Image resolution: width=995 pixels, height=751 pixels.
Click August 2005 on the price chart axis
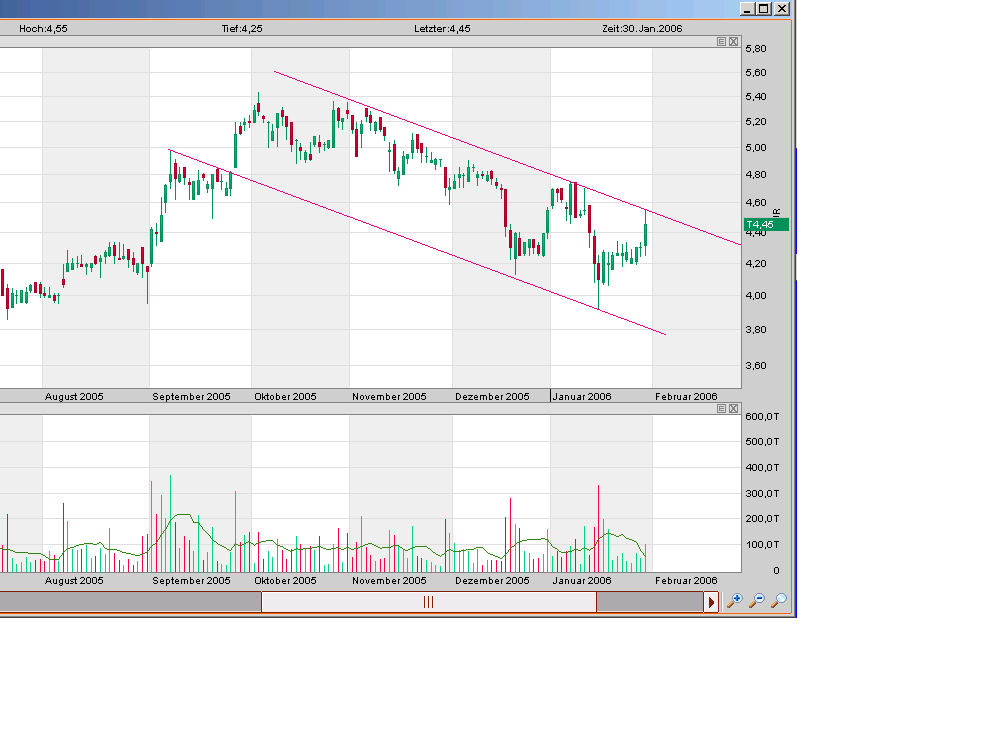point(74,396)
